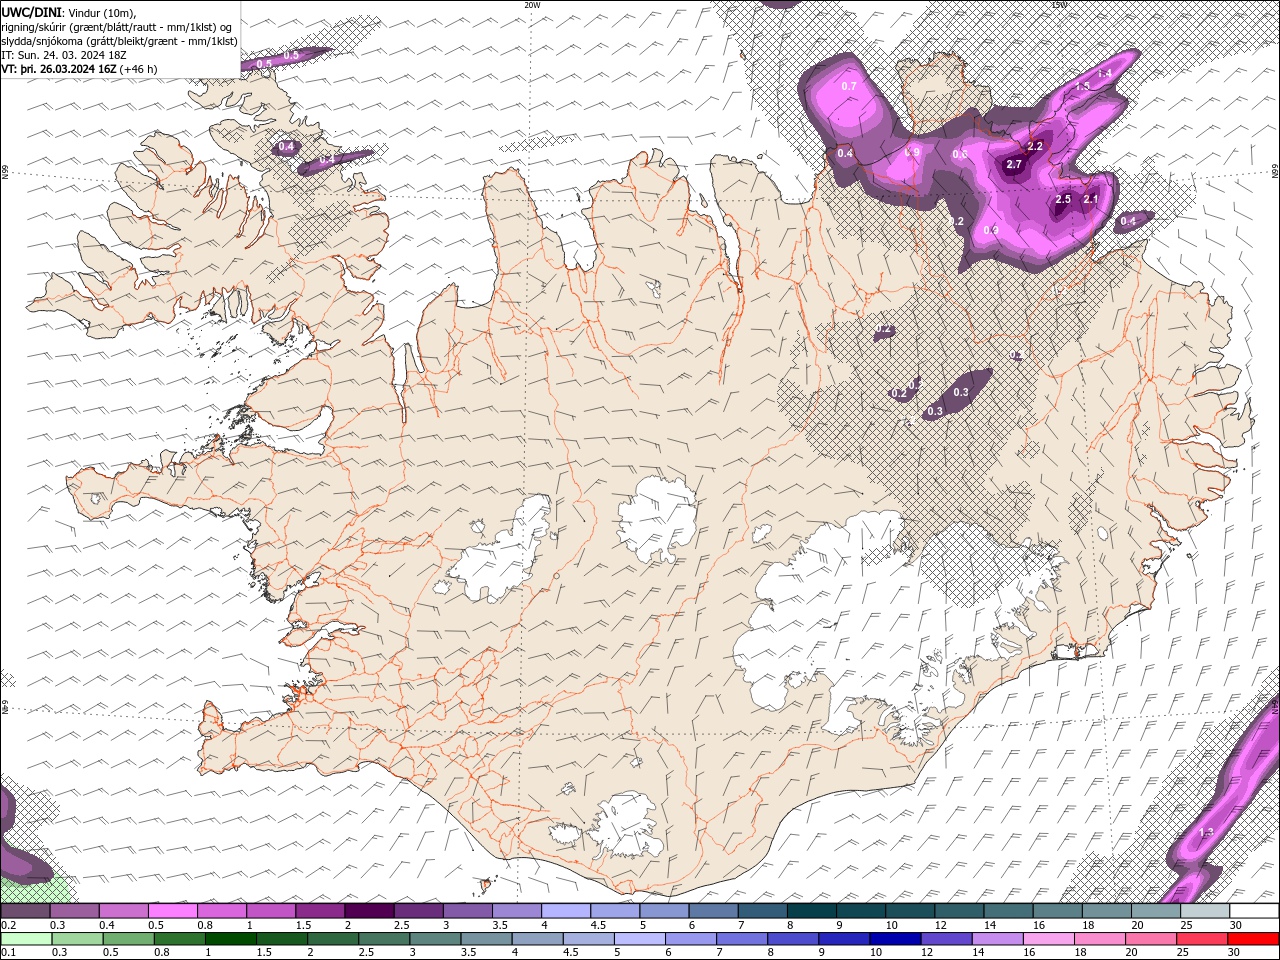
Task: Select the deep blue 10 swatch in lower legend row
Action: click(x=894, y=939)
